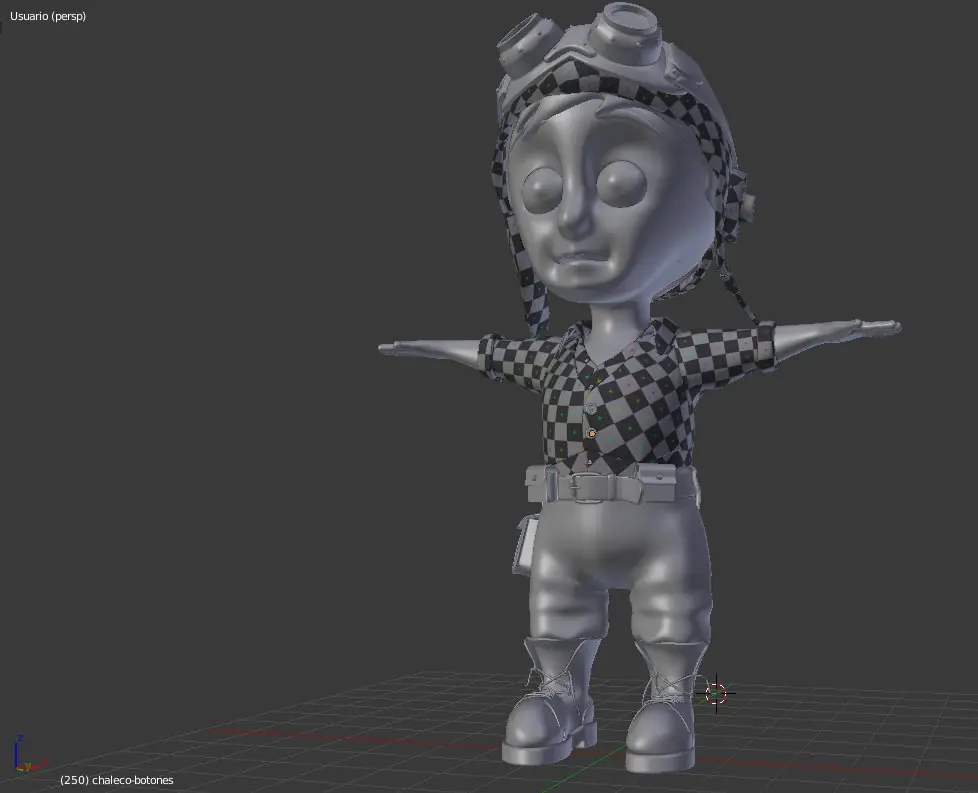The height and width of the screenshot is (793, 978).
Task: Click the "(250) chaleco-botones" object name text
Action: click(116, 780)
